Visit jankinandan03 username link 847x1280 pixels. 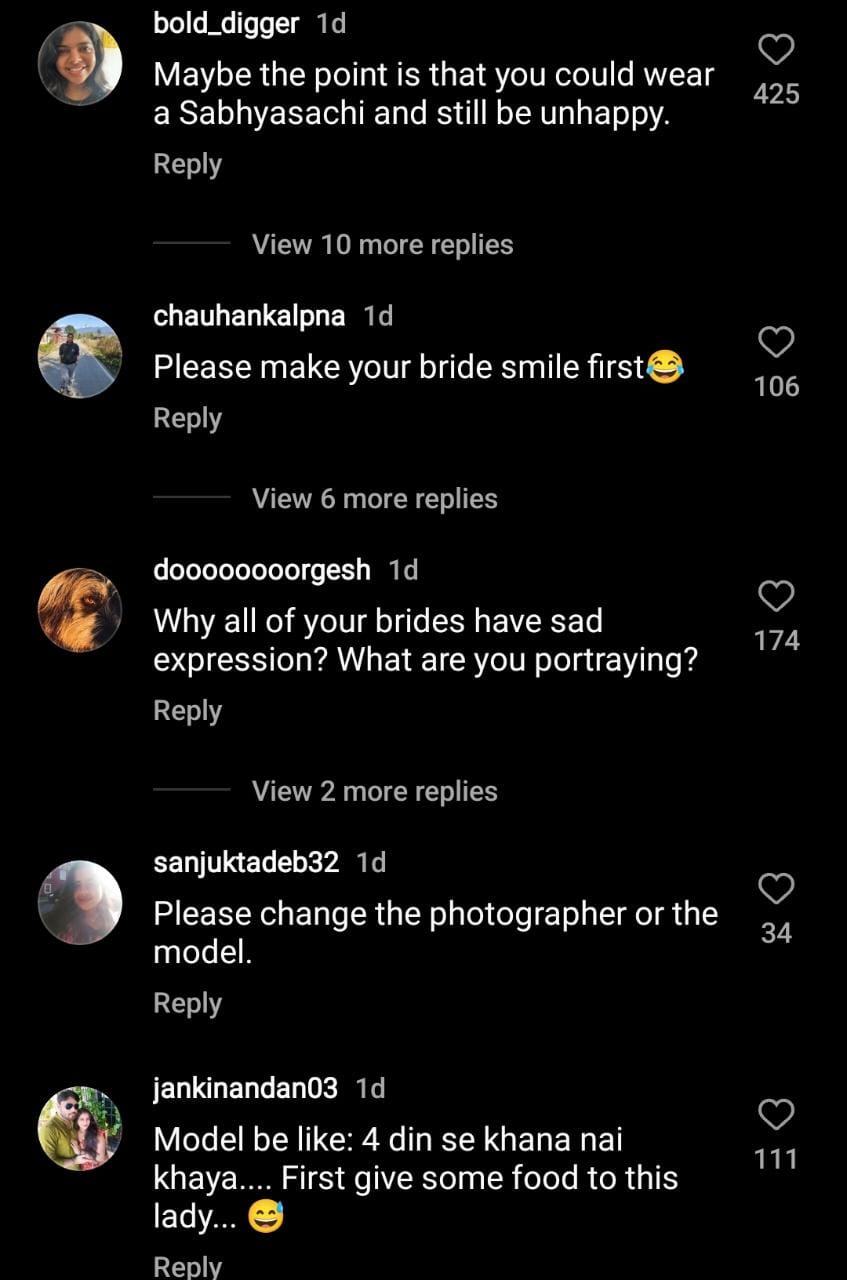[245, 1089]
